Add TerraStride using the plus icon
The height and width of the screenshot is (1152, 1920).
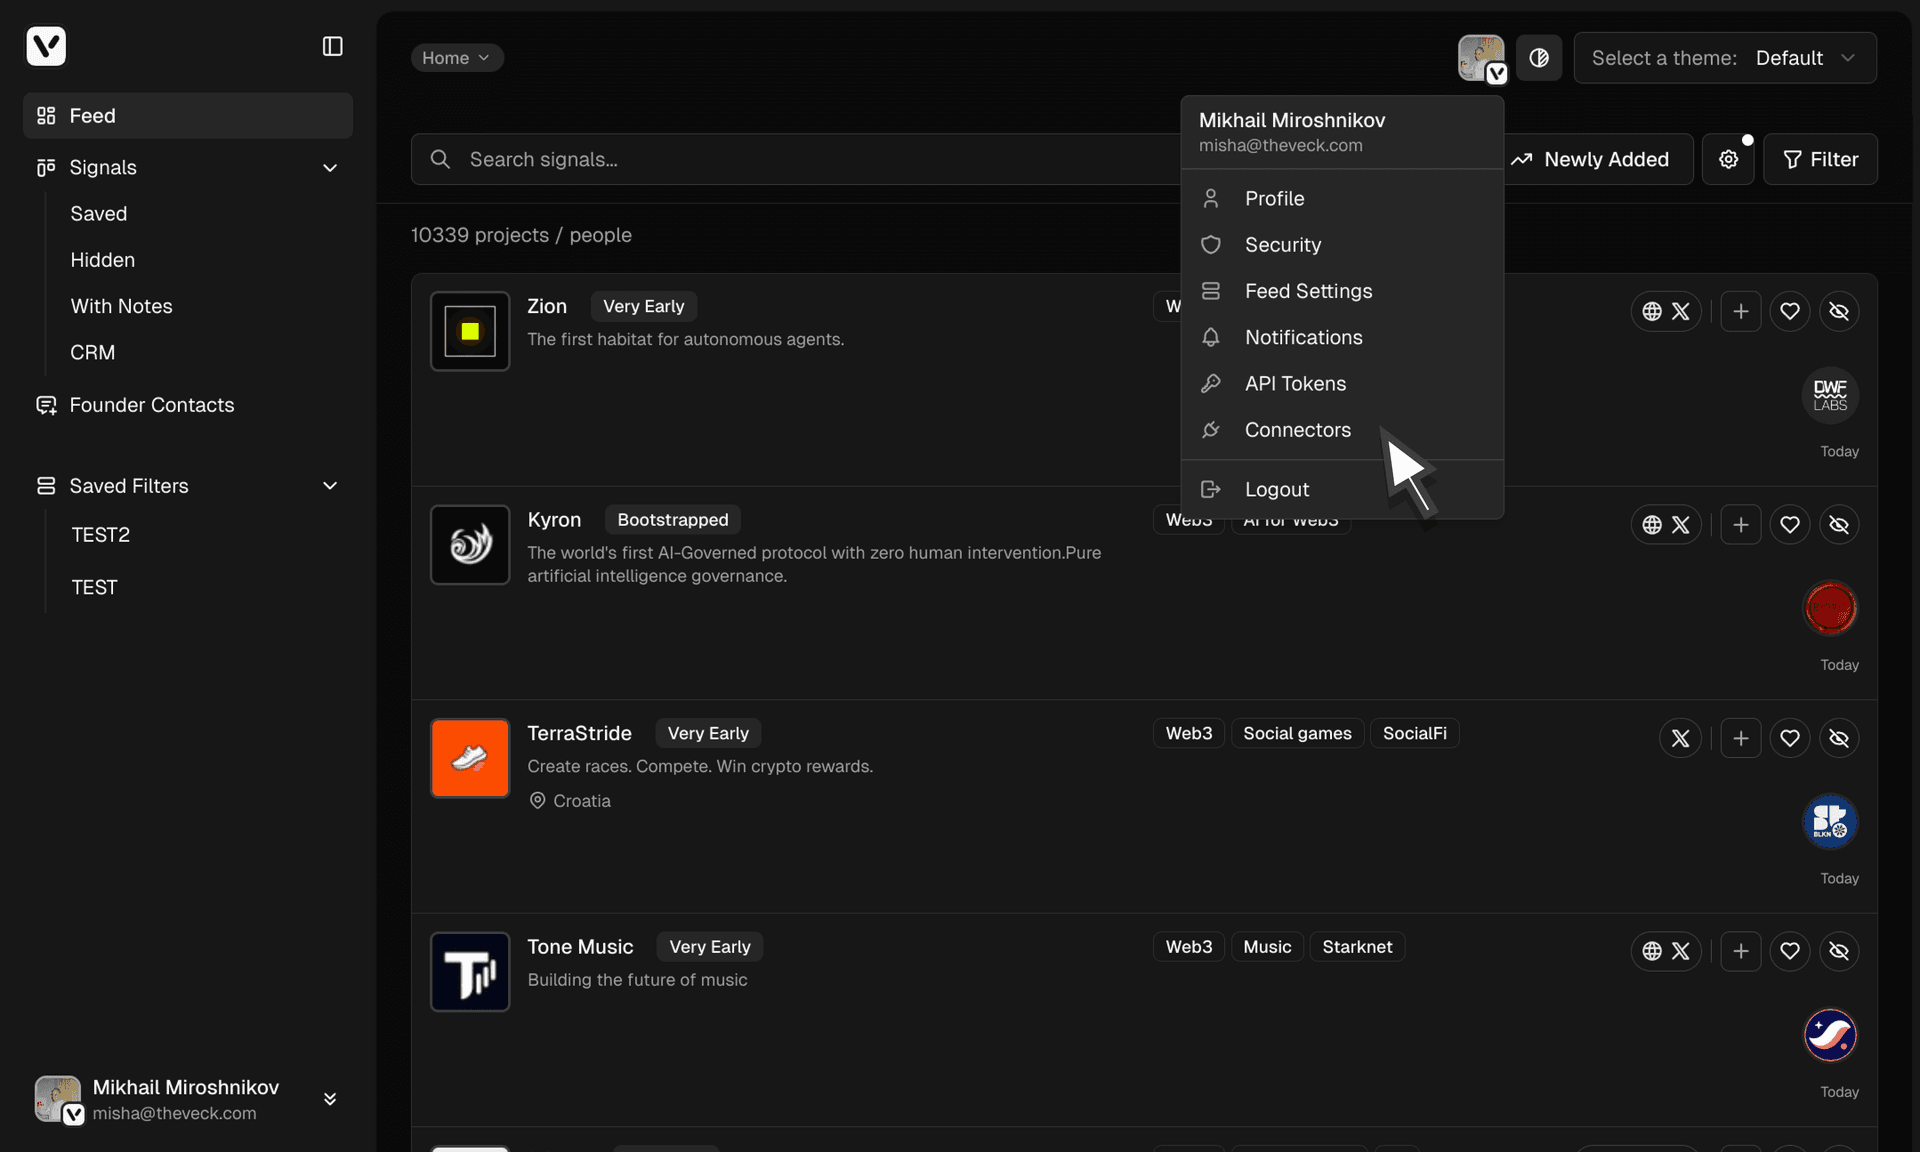(1740, 738)
